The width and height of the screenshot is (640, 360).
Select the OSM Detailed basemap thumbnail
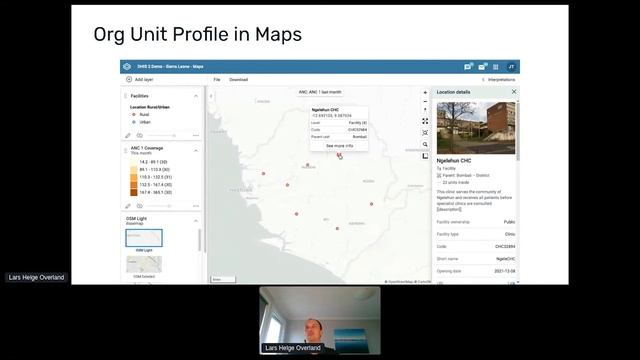tap(144, 264)
